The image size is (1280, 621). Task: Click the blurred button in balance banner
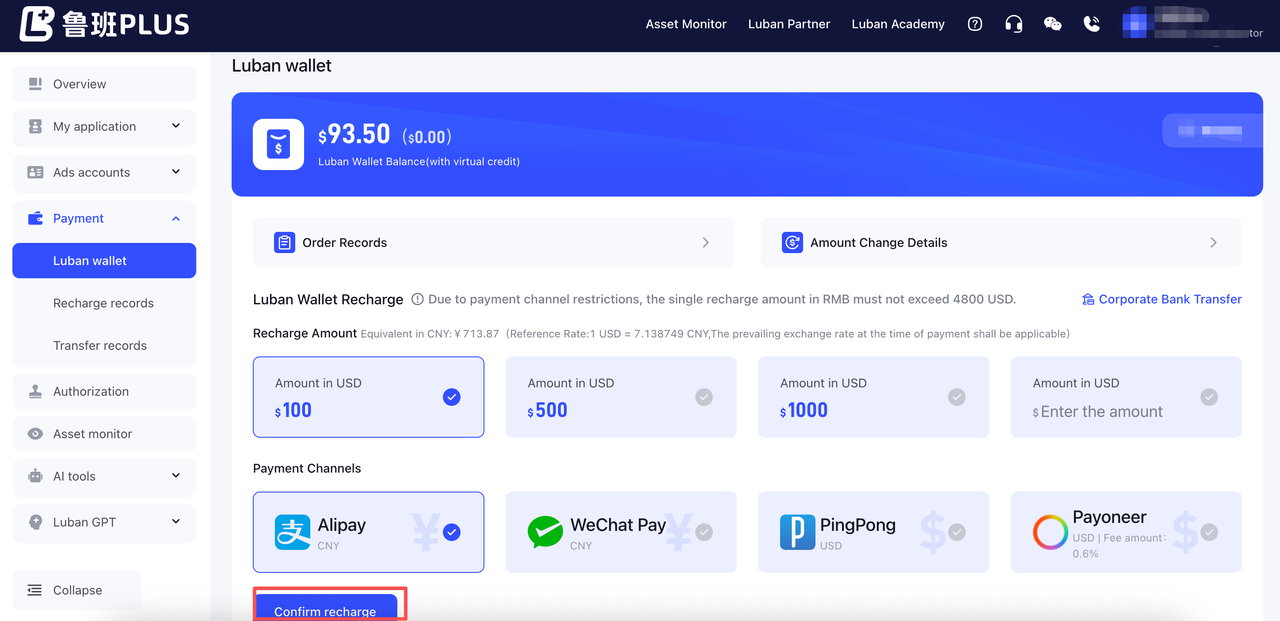(x=1212, y=130)
